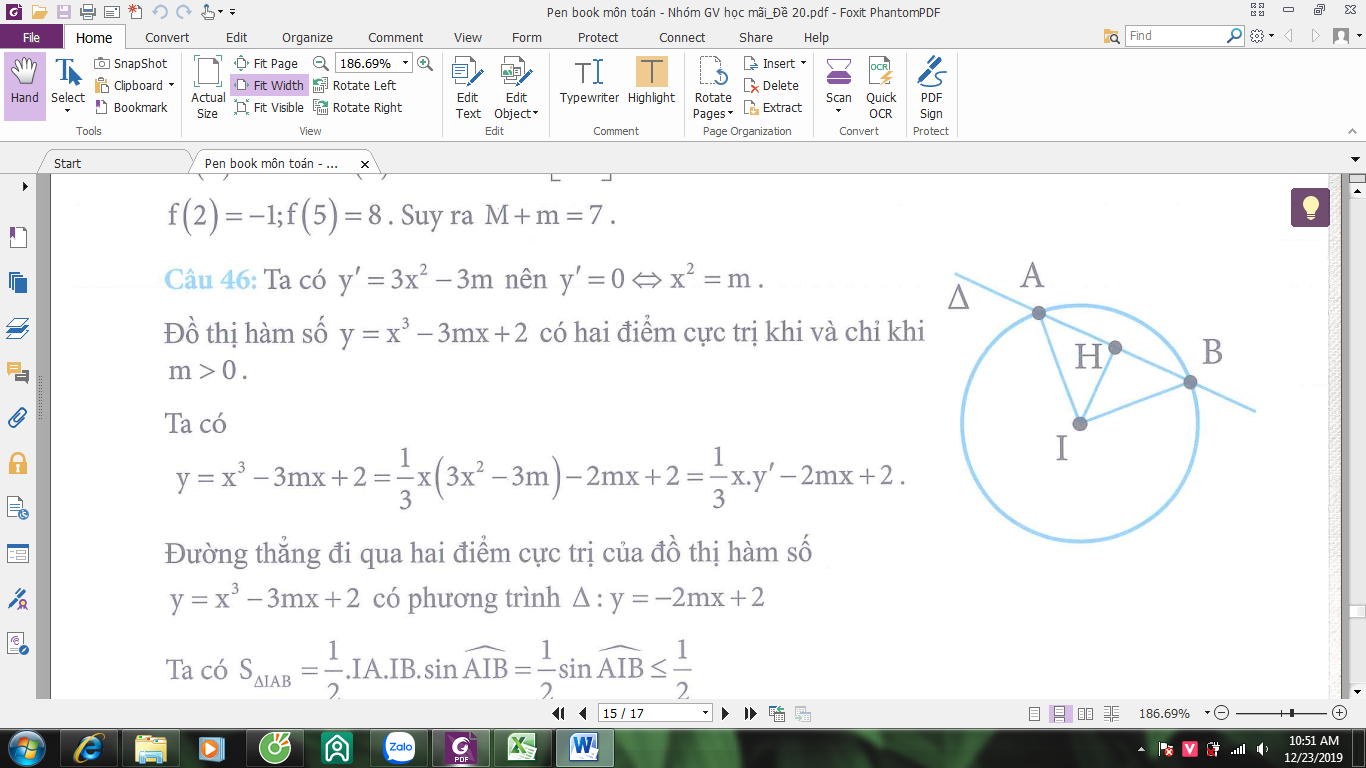Go to the next page with the arrow button

pyautogui.click(x=726, y=713)
